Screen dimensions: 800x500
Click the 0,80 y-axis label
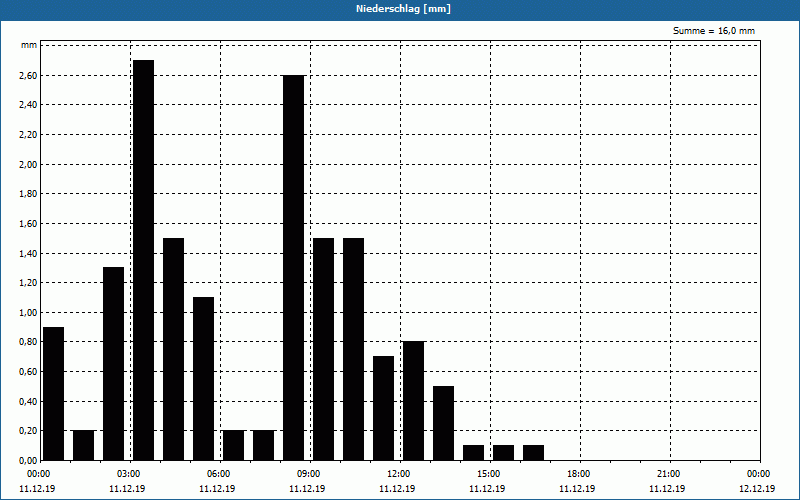(x=29, y=342)
